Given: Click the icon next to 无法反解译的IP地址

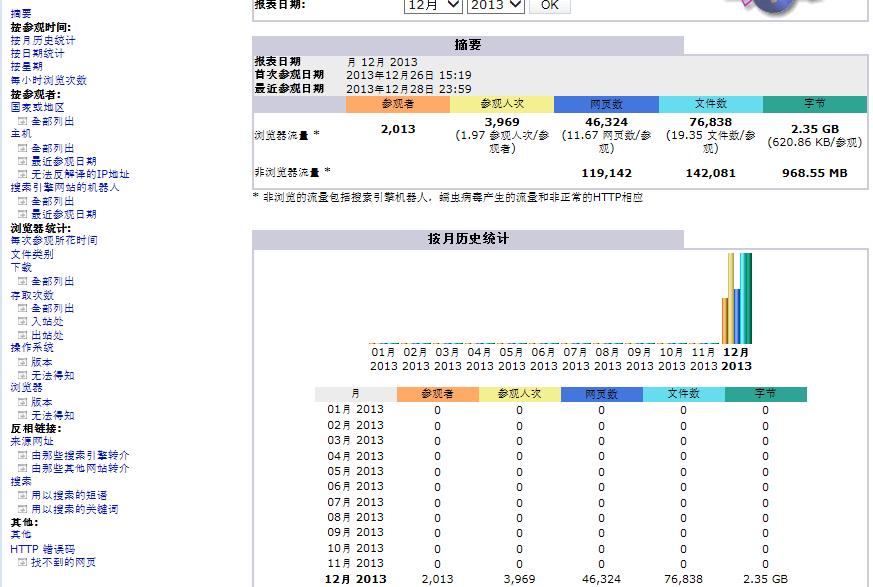Looking at the screenshot, I should coord(22,174).
